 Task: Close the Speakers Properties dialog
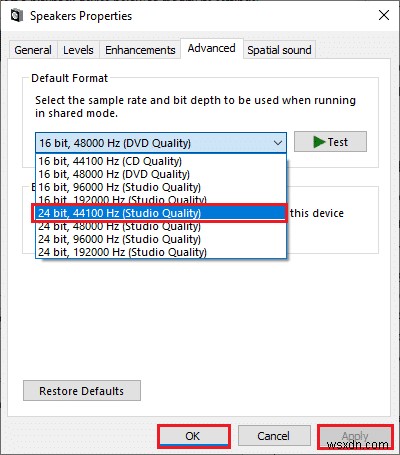pos(384,15)
